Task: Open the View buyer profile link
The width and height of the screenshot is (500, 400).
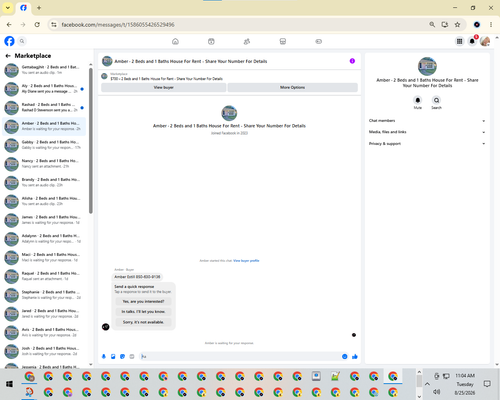Action: 246,261
